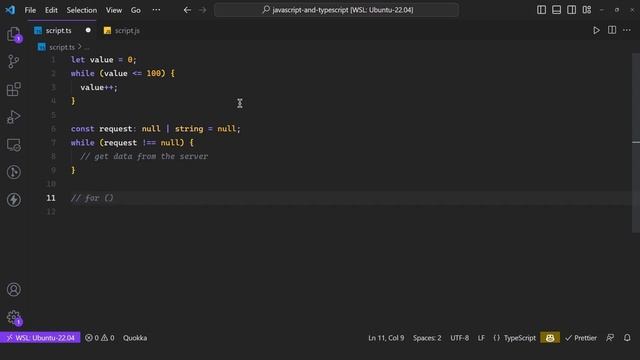Open the View menu
The width and height of the screenshot is (640, 360).
point(113,10)
